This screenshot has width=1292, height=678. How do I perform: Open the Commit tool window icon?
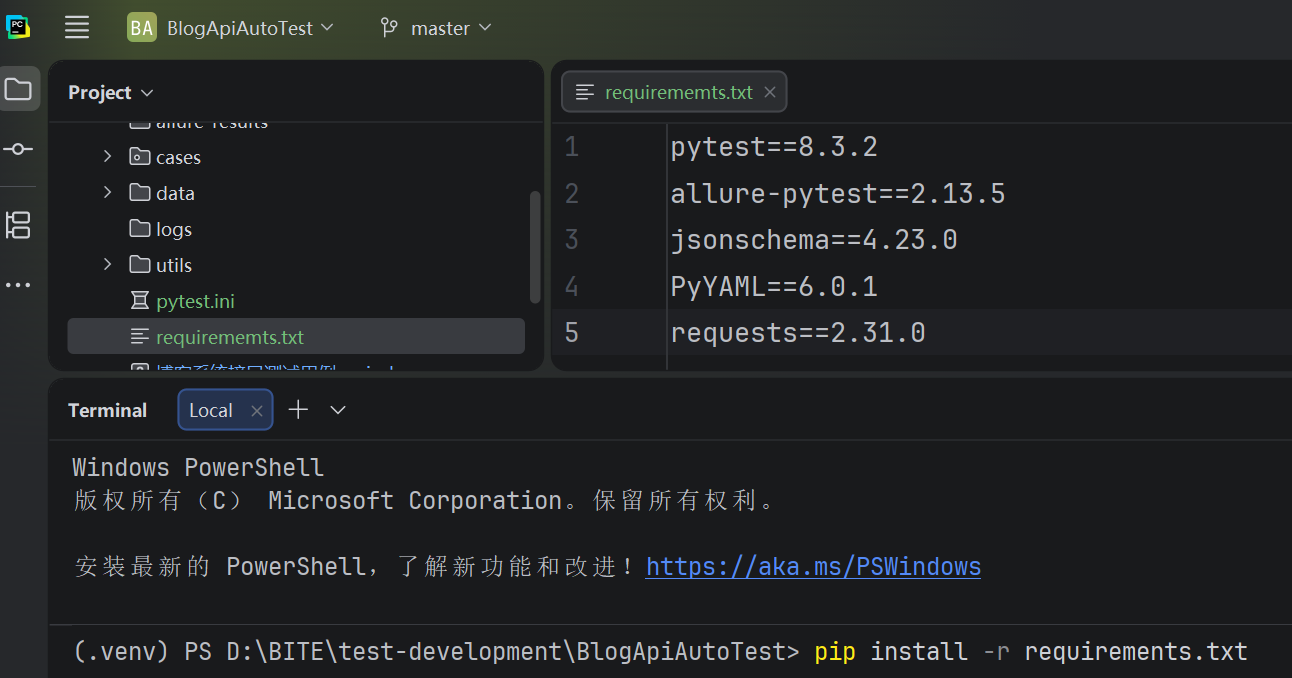pyautogui.click(x=18, y=149)
